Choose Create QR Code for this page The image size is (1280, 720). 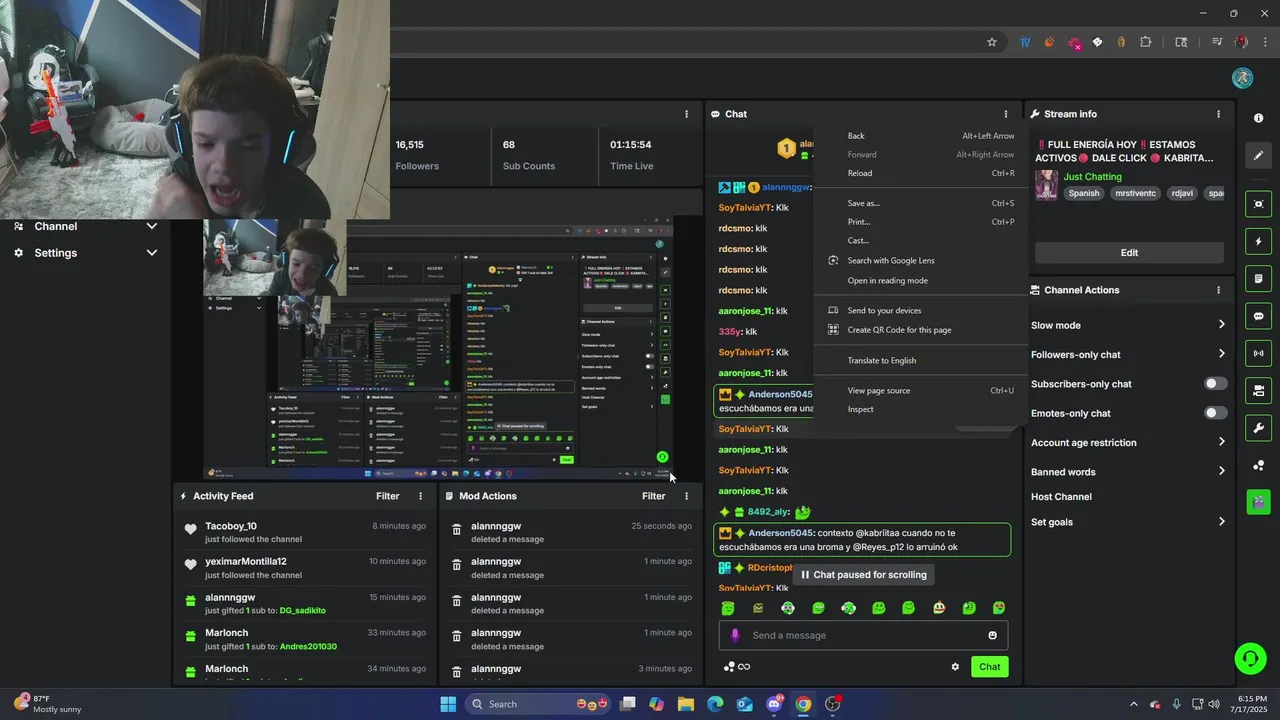click(x=920, y=330)
